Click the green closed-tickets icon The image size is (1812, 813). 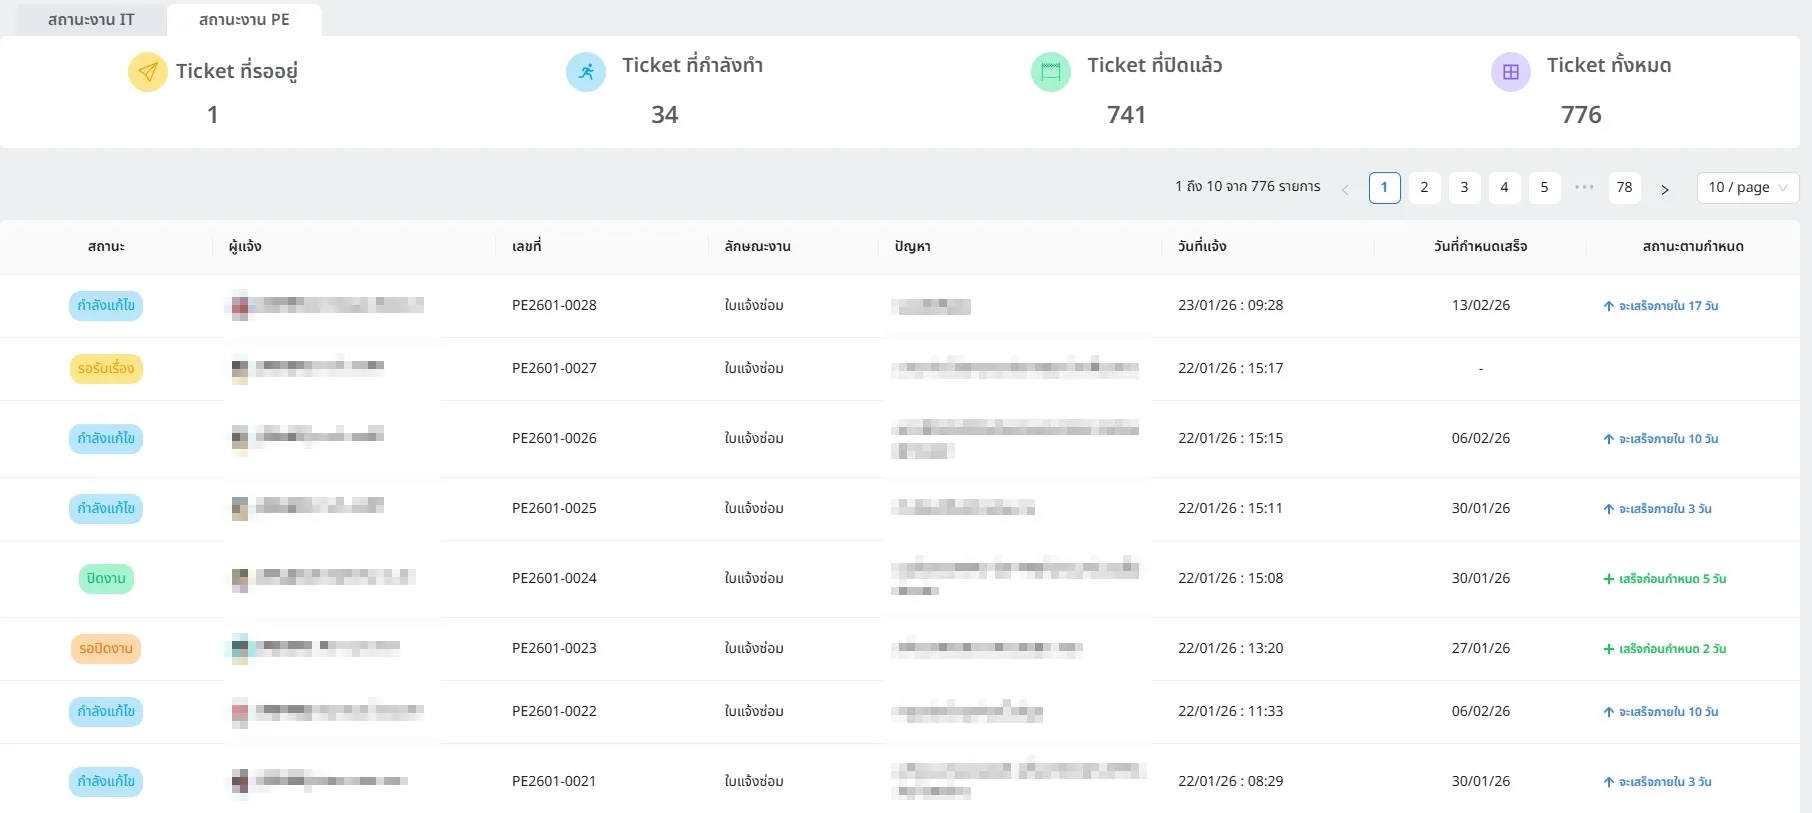[x=1051, y=72]
